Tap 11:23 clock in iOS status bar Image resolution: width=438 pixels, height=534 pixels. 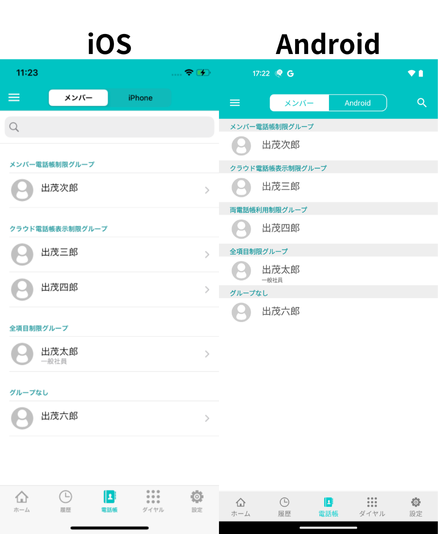27,72
